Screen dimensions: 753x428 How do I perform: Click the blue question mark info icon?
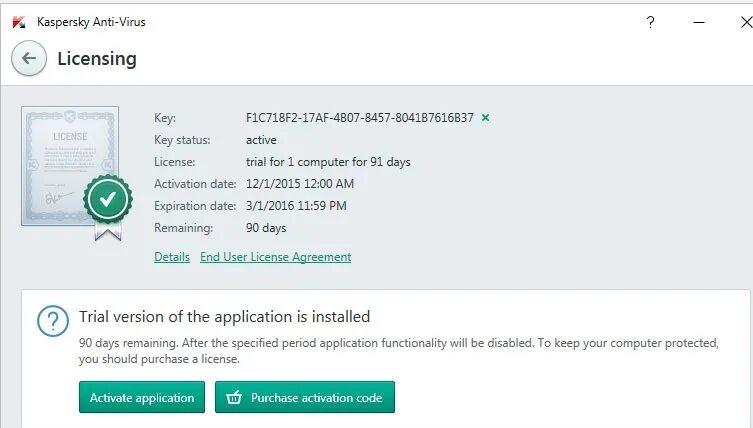(53, 320)
